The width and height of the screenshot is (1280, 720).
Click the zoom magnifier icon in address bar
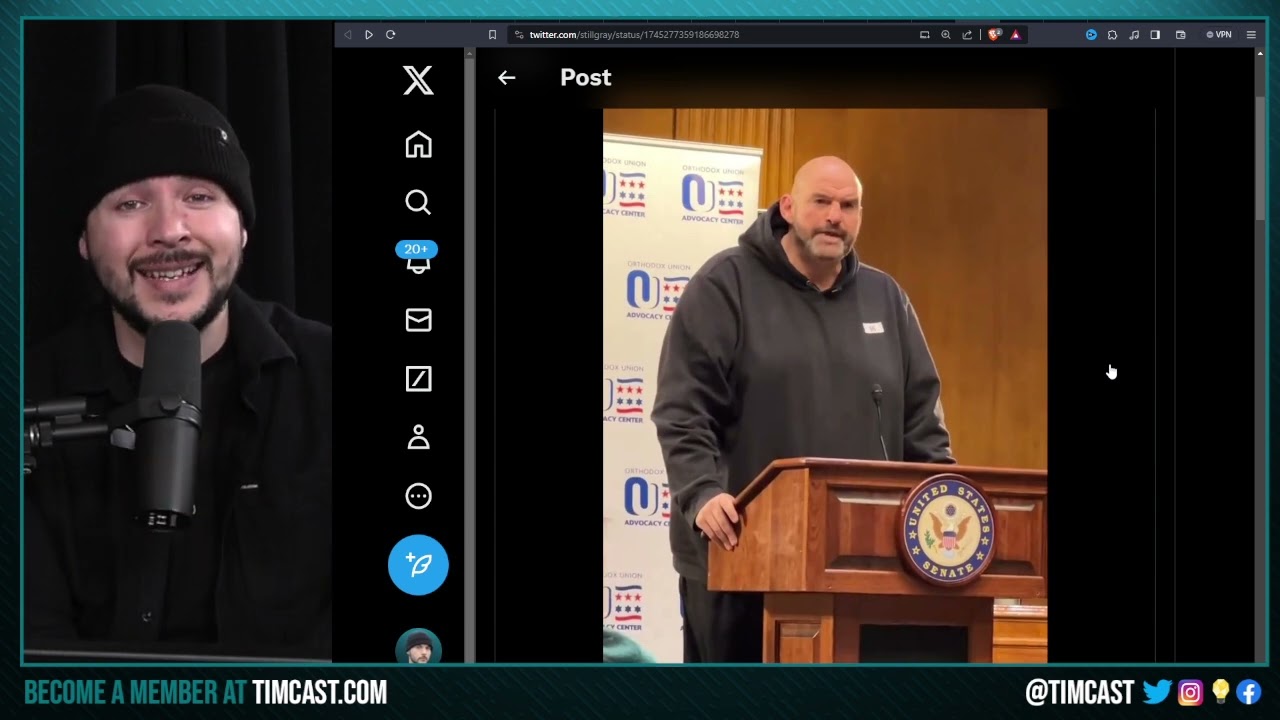[x=946, y=34]
